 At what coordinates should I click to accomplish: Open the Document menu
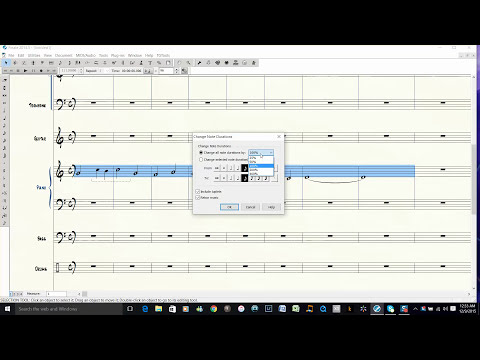pos(63,55)
